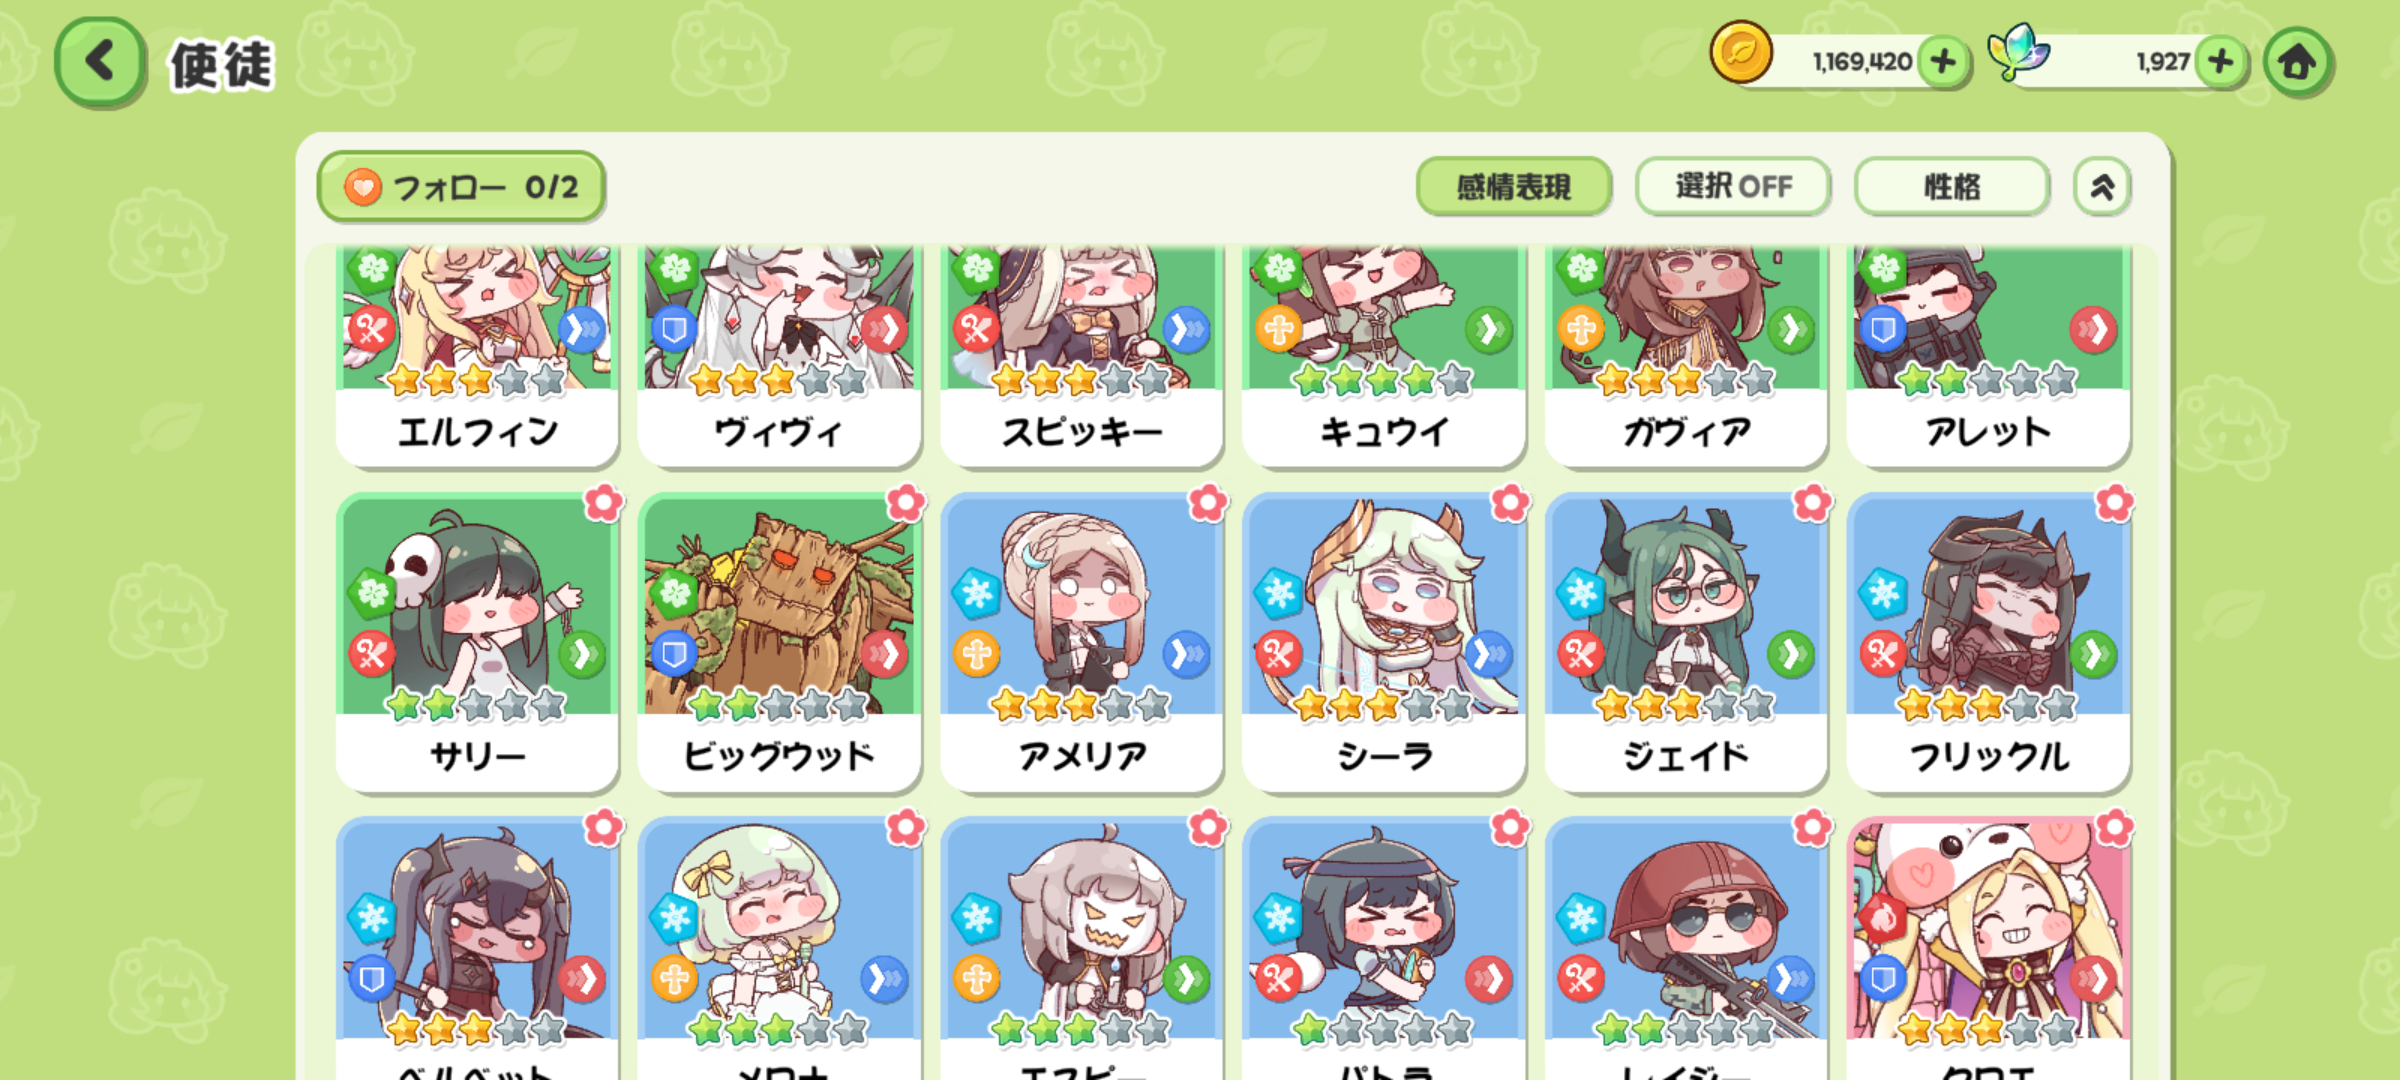The height and width of the screenshot is (1080, 2400).
Task: Toggle the 選択 OFF selection mode
Action: coord(1733,186)
